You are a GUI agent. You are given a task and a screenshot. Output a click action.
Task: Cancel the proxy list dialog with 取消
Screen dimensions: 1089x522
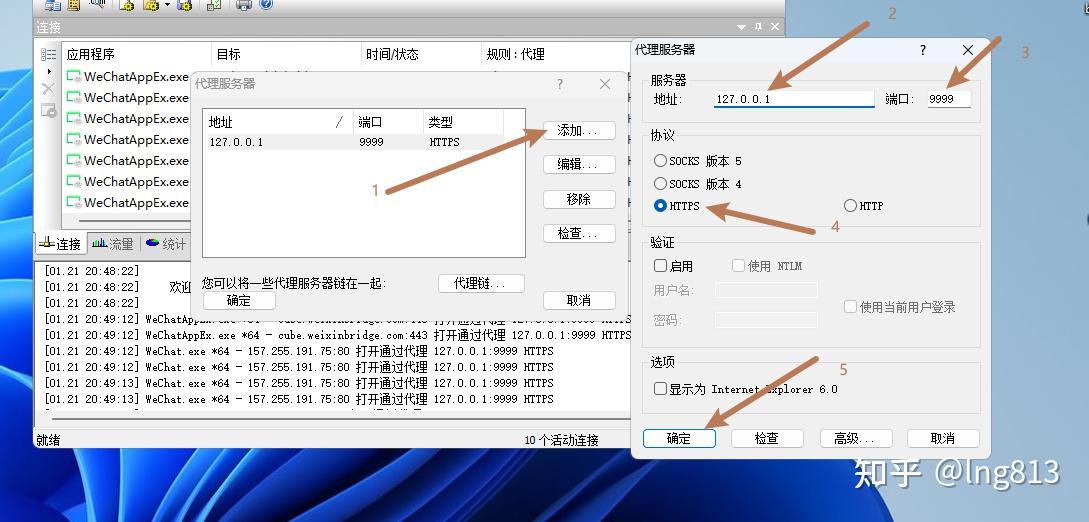click(x=579, y=301)
